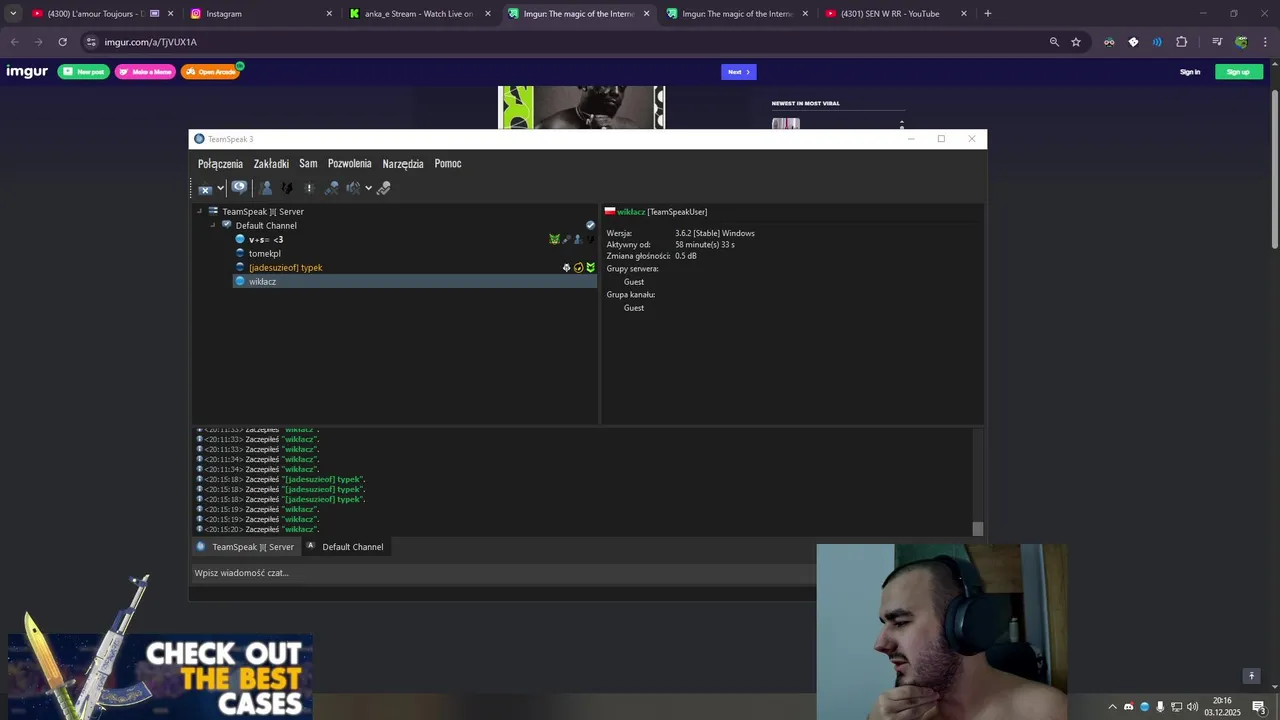1280x720 pixels.
Task: Click the chat message input field
Action: click(x=503, y=573)
